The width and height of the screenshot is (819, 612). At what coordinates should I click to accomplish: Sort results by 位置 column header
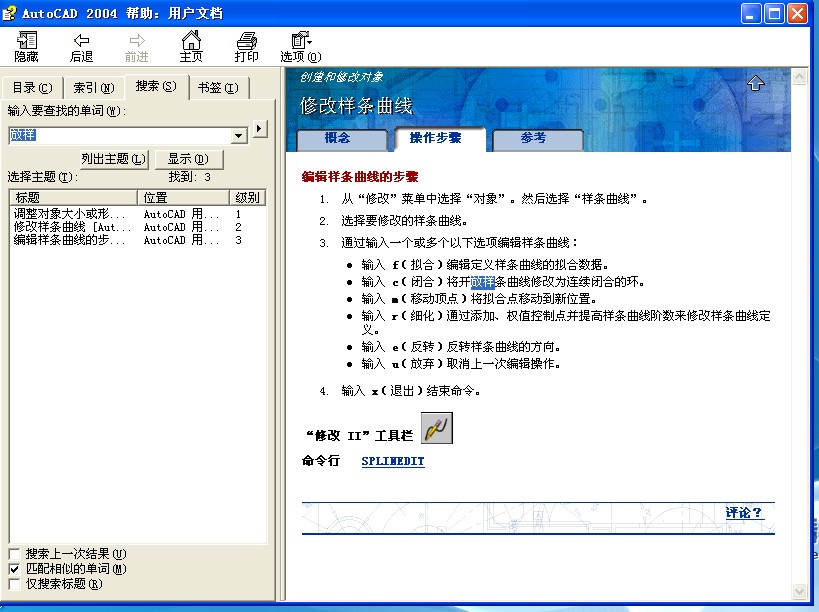pyautogui.click(x=183, y=197)
